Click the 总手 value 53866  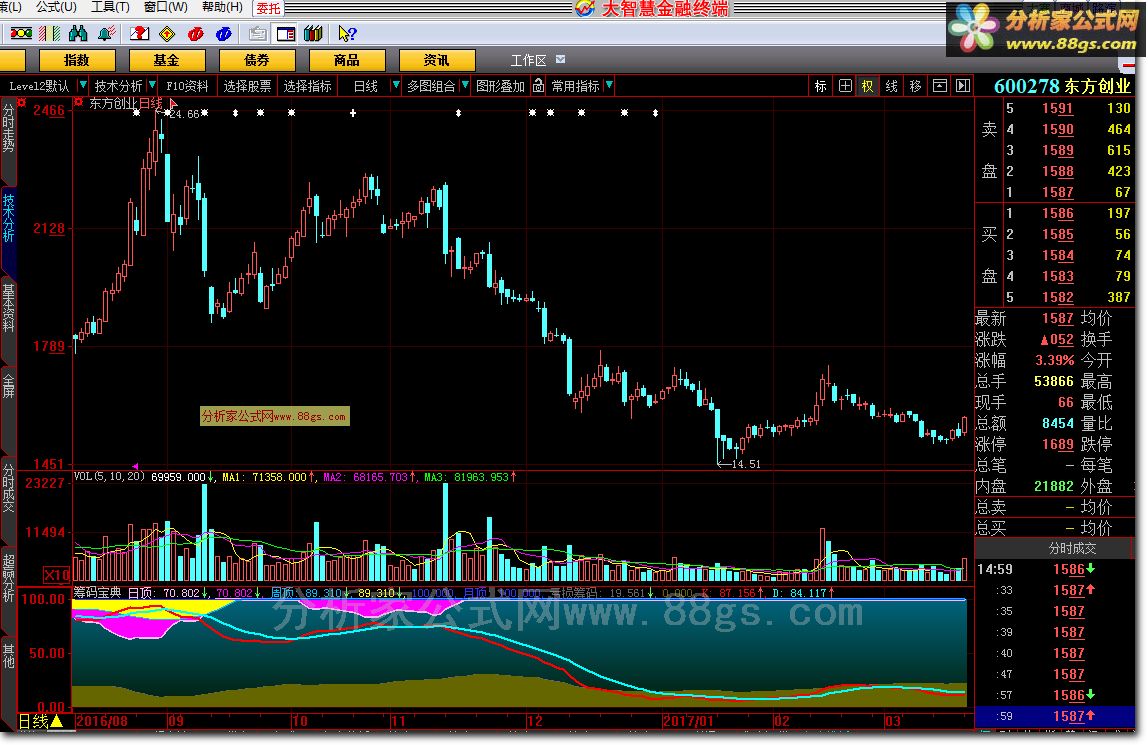click(1054, 381)
